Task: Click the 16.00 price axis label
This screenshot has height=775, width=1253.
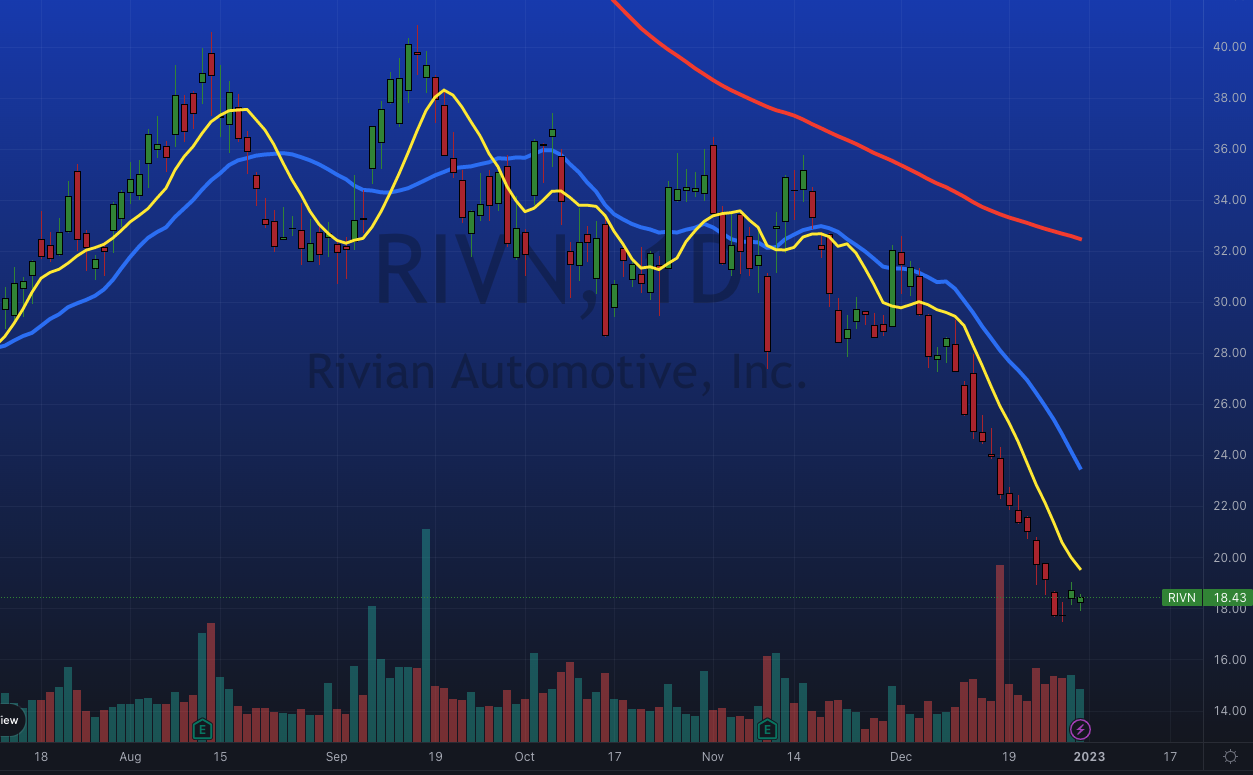Action: pyautogui.click(x=1229, y=660)
